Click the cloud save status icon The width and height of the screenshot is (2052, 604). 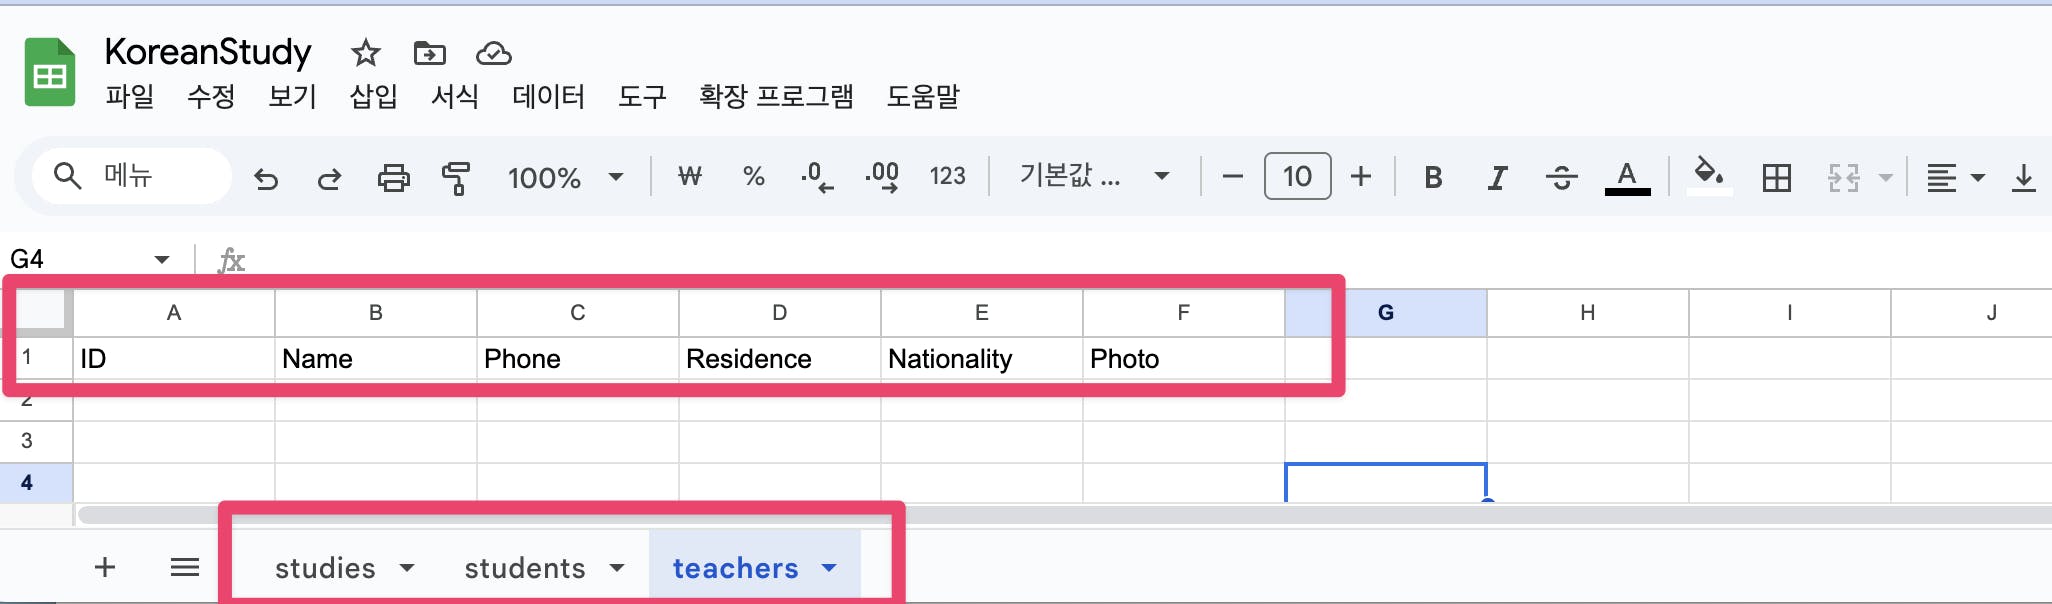click(x=493, y=53)
